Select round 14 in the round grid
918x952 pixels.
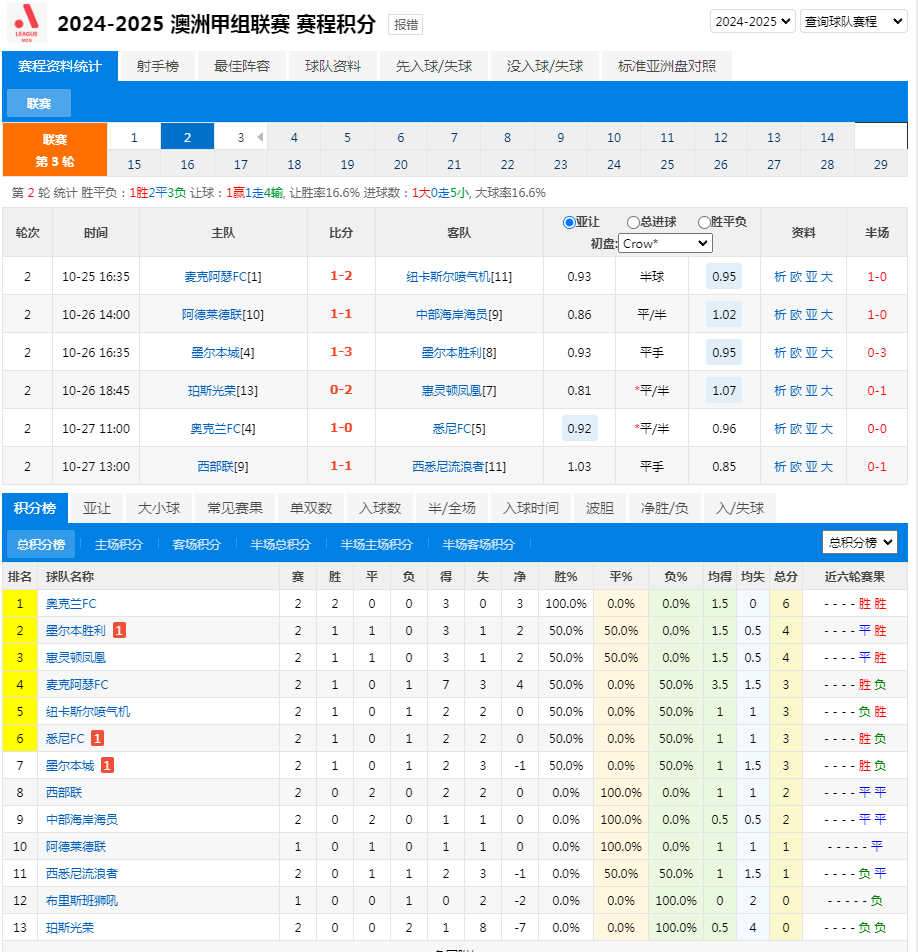(x=827, y=137)
